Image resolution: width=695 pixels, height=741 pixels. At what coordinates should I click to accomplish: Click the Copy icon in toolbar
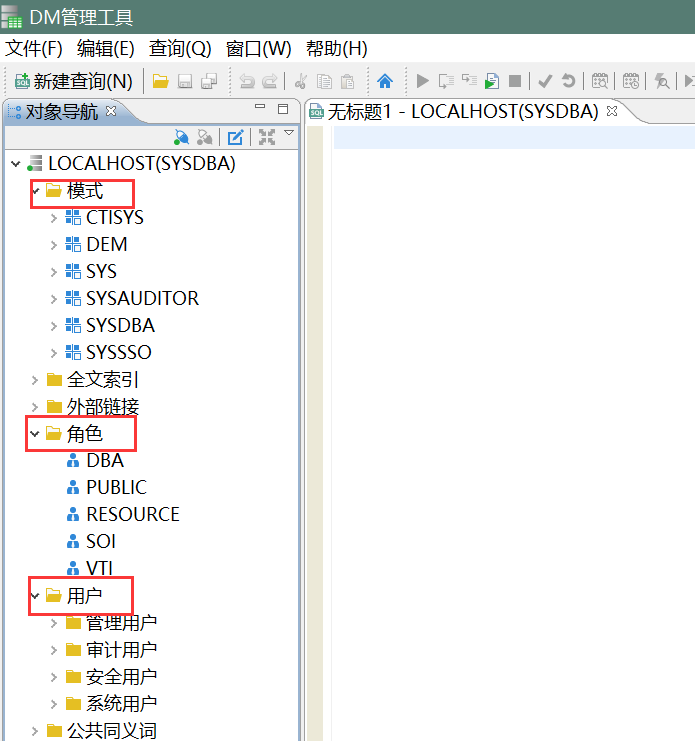tap(324, 81)
